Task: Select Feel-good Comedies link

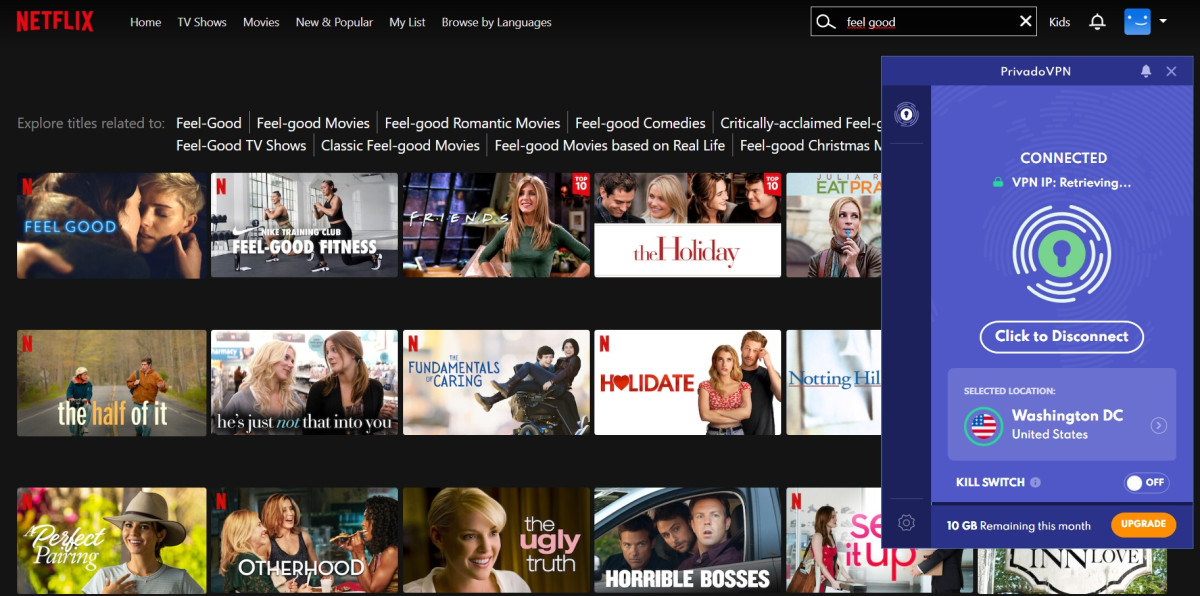Action: [640, 123]
